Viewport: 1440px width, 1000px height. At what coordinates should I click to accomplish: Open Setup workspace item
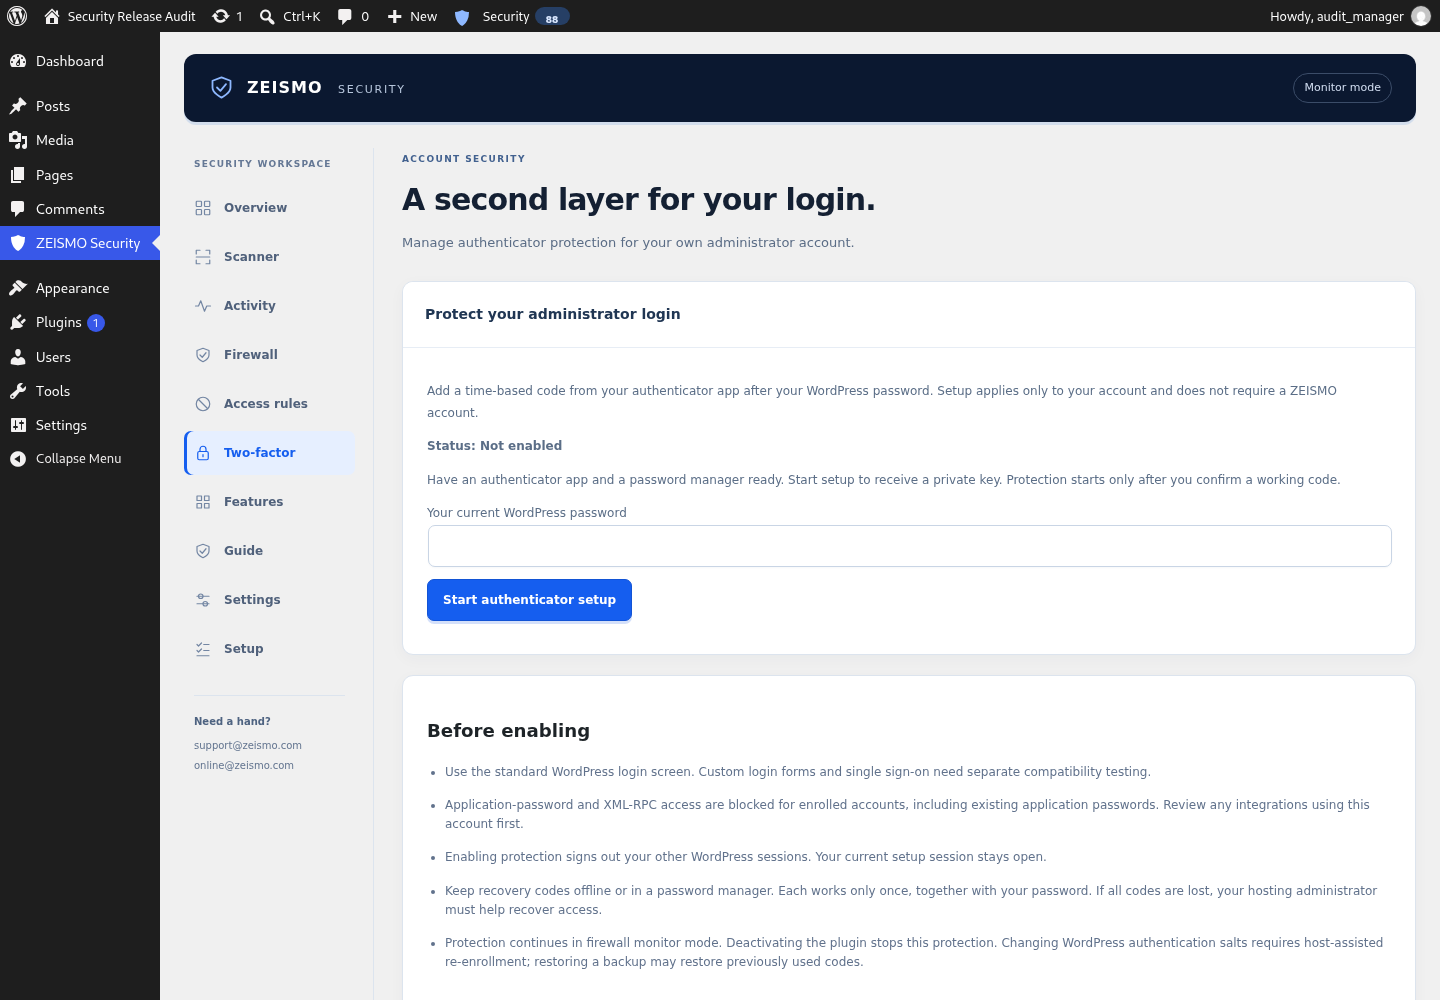tap(270, 649)
